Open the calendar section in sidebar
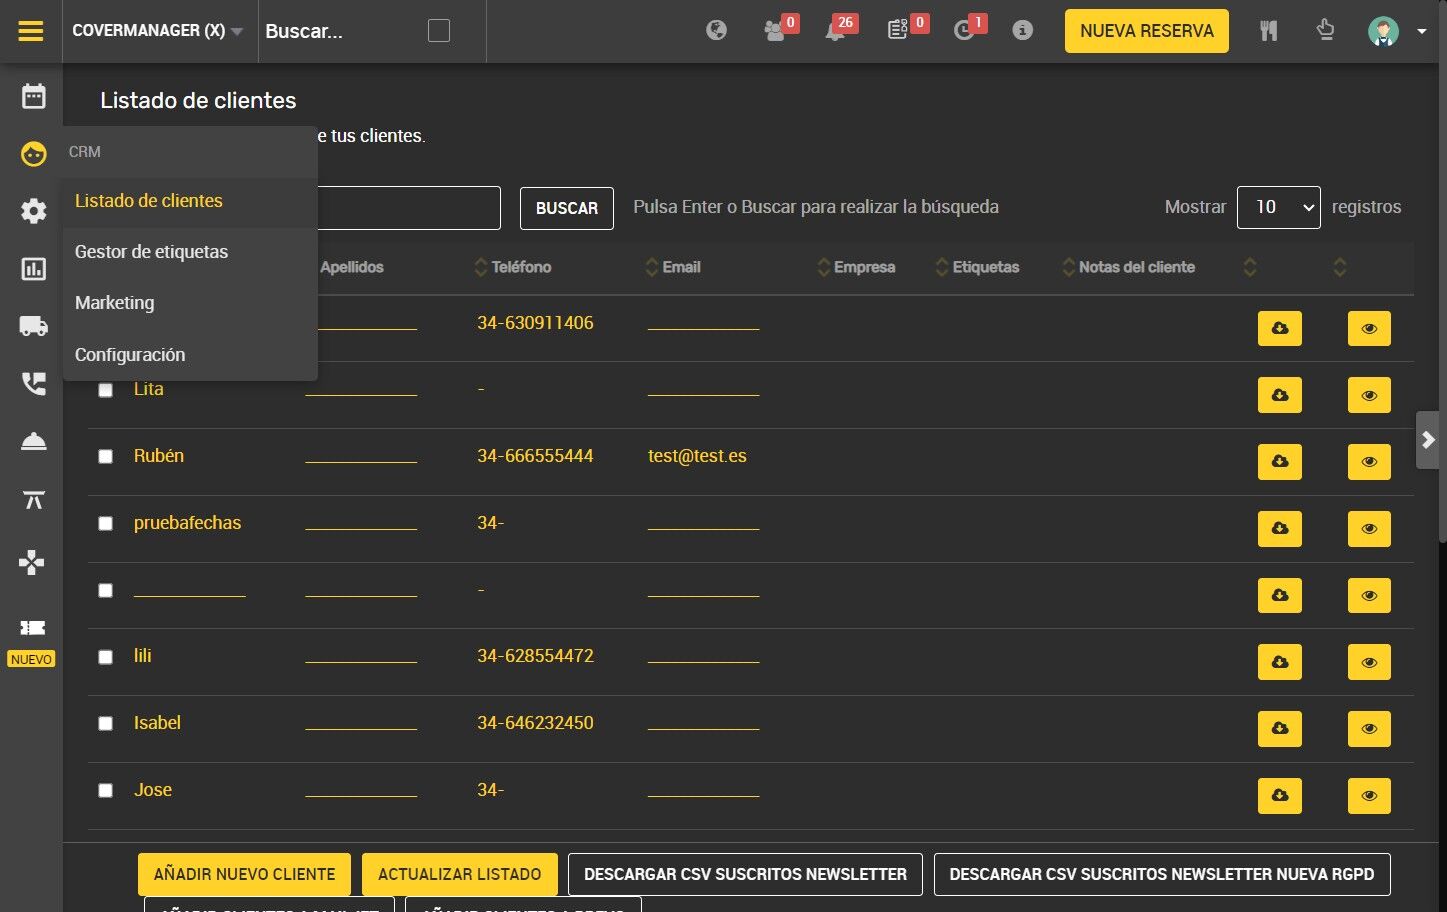 click(x=33, y=96)
